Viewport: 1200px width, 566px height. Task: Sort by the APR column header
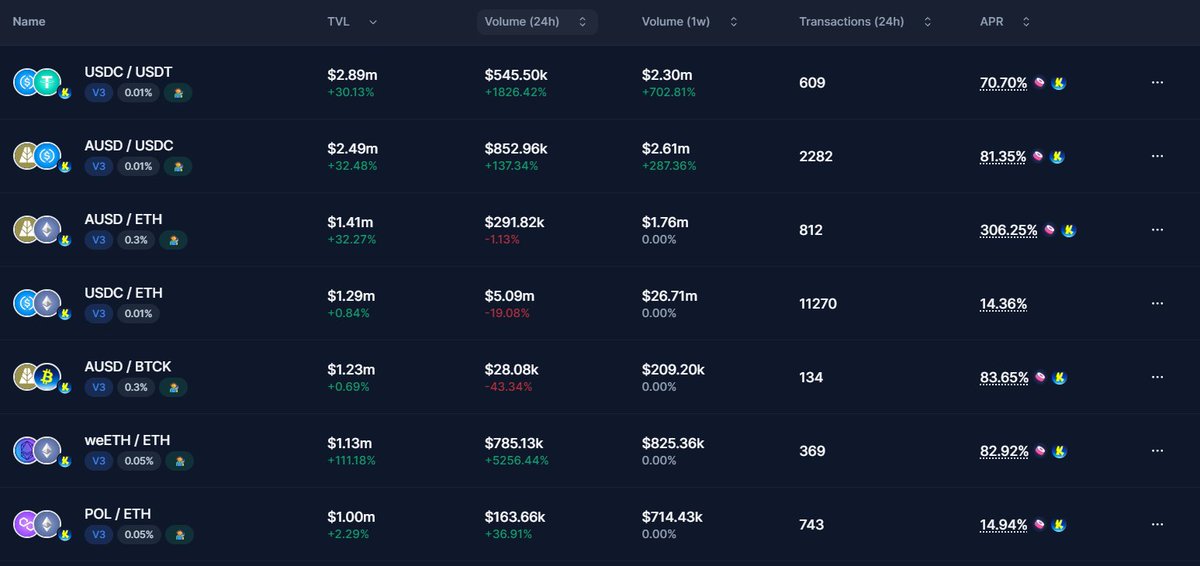(x=1005, y=22)
